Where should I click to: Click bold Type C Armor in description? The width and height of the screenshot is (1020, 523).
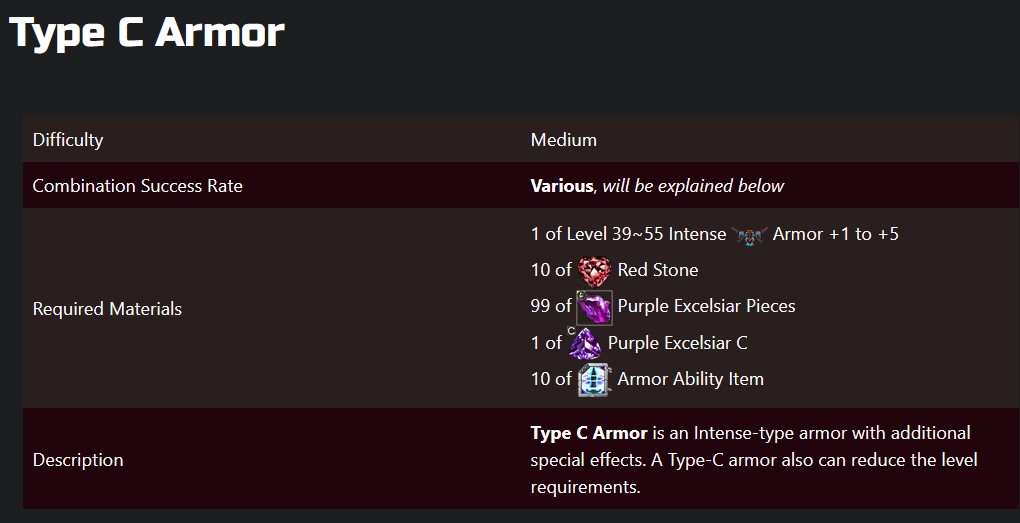coord(589,433)
